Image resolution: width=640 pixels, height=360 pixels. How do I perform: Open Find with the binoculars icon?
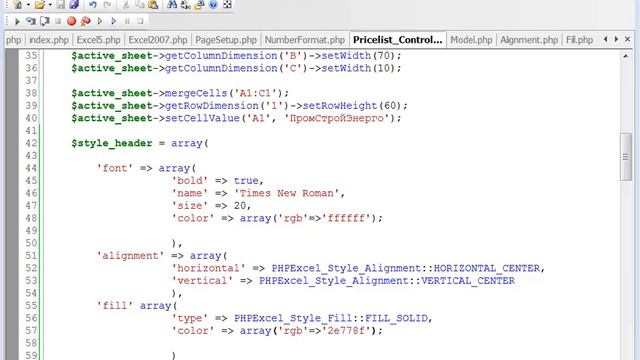[x=172, y=5]
